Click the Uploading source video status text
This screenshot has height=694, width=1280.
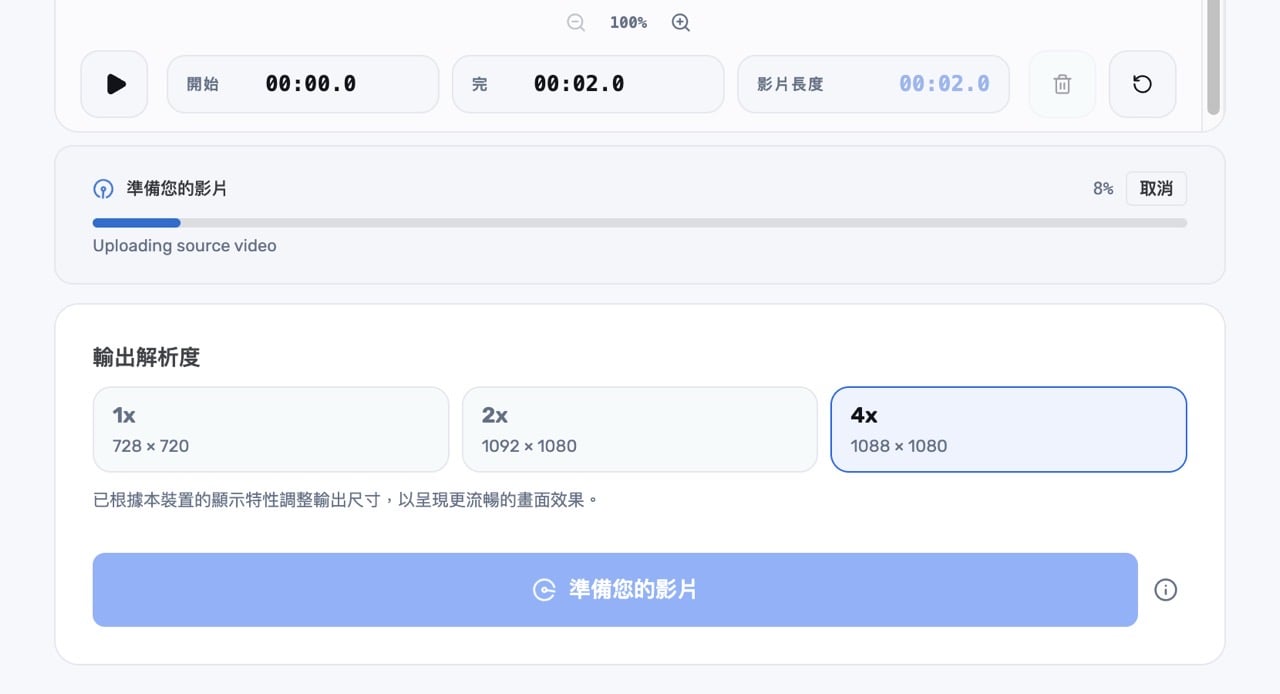(x=185, y=246)
